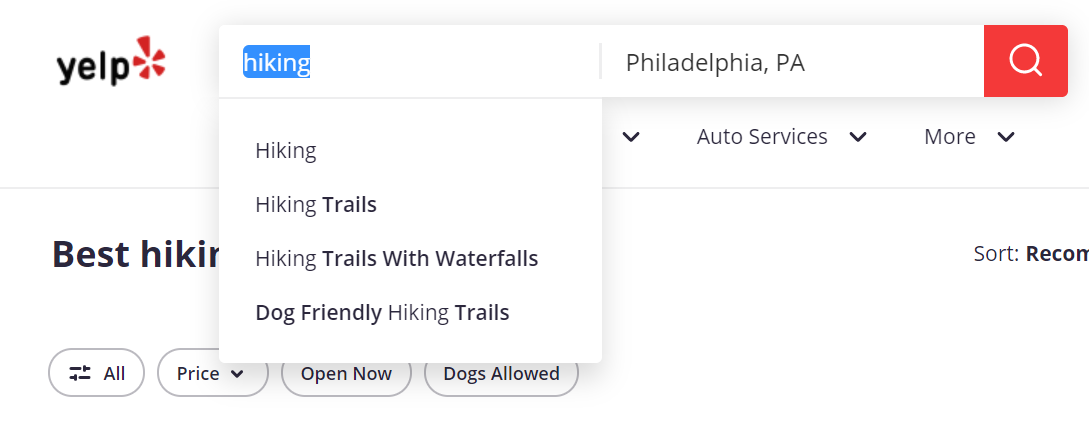Click the "Best hiking" results heading
This screenshot has height=424, width=1089.
(135, 254)
